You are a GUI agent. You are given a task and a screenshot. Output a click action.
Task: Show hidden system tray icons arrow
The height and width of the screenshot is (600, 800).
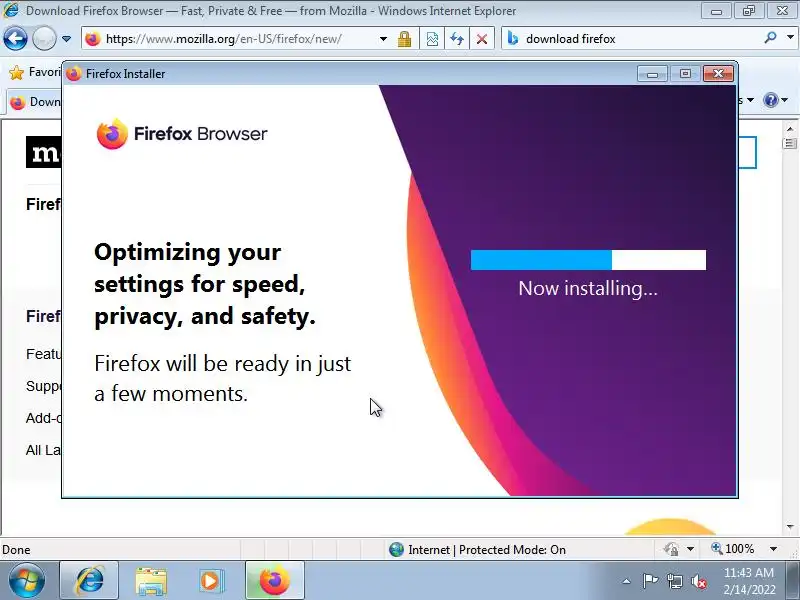click(627, 581)
